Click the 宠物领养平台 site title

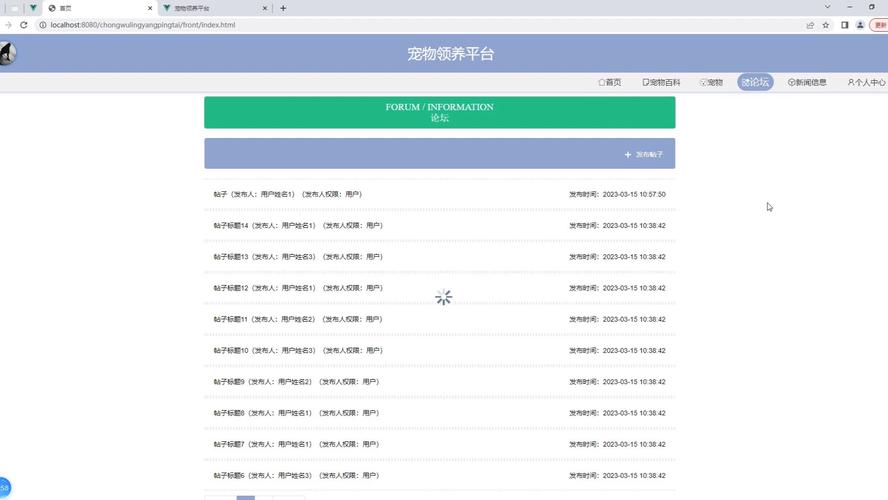pos(451,54)
